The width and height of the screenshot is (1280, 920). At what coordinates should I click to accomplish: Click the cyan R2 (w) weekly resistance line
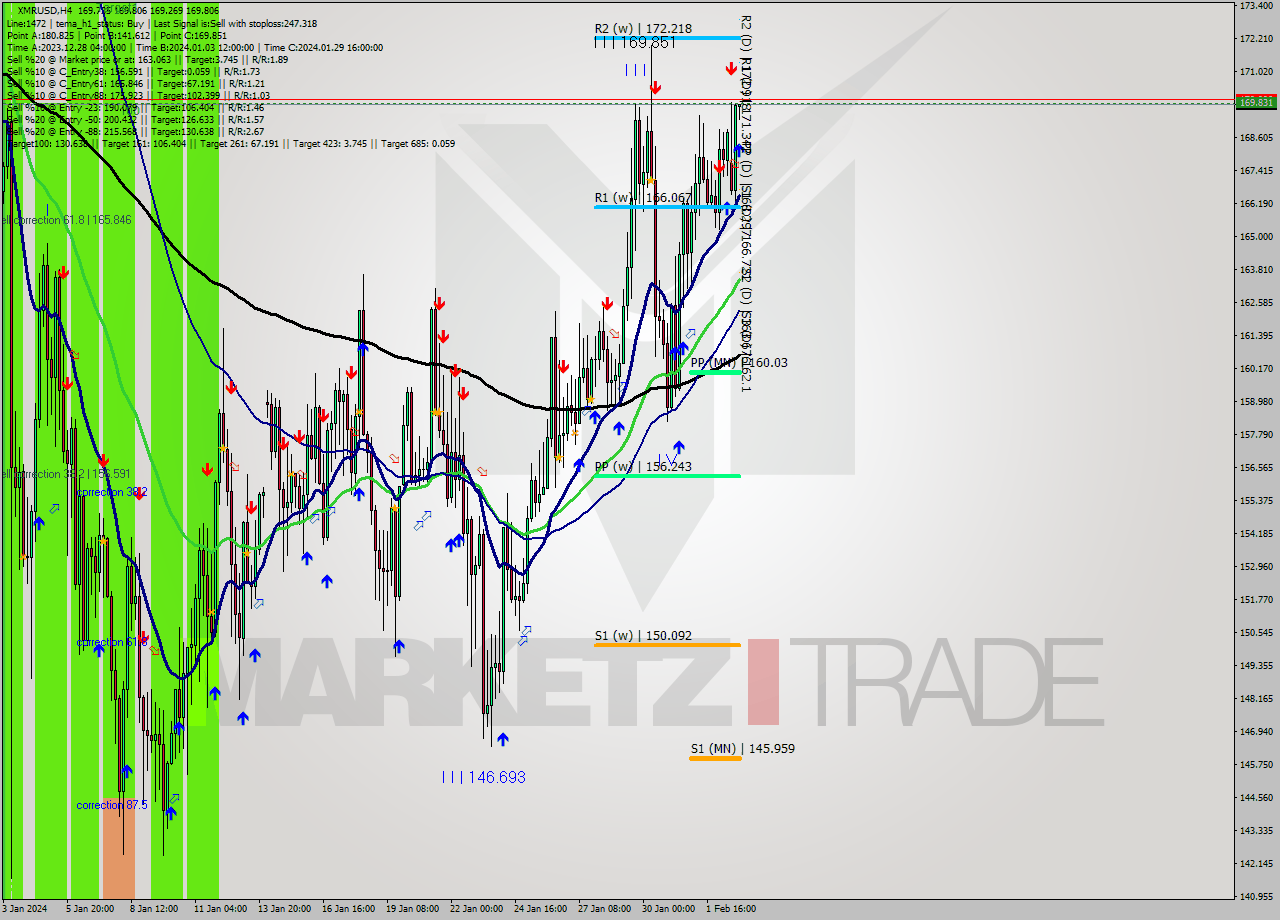667,38
